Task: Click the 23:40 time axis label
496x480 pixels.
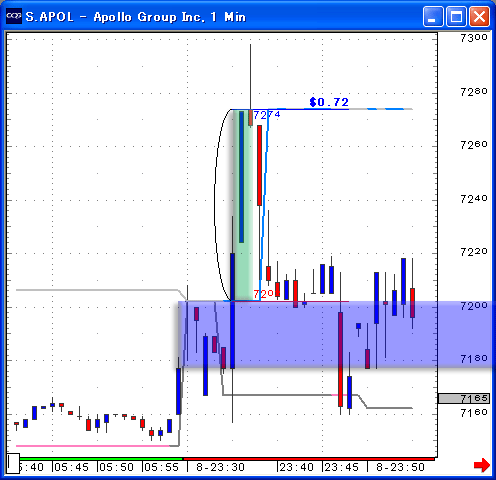Action: (296, 467)
